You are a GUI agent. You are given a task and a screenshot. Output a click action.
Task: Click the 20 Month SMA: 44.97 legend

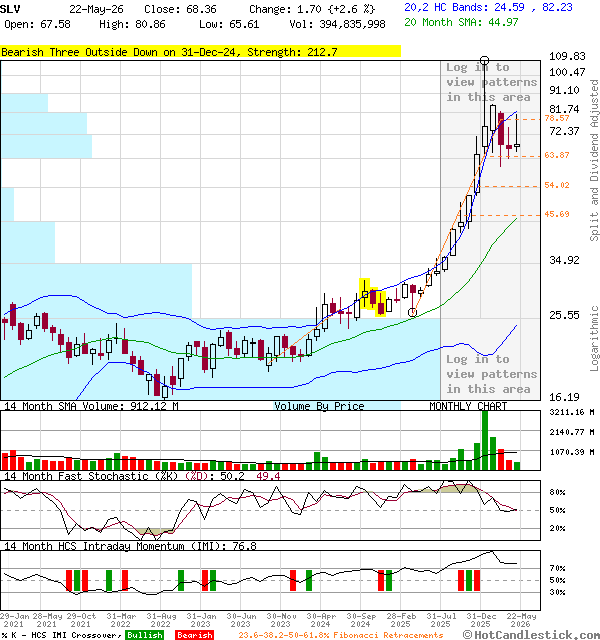(x=461, y=22)
